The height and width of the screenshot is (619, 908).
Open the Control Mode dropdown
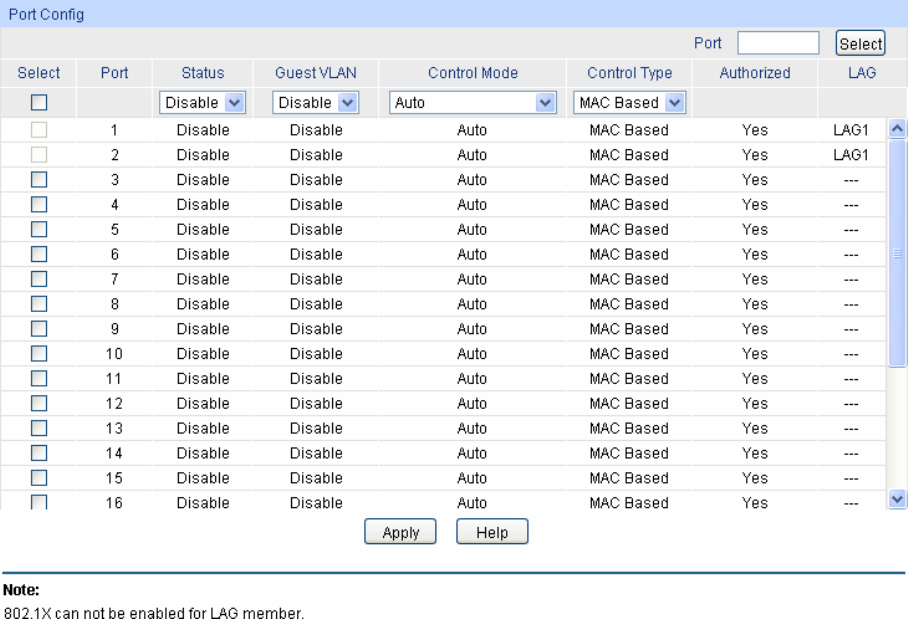coord(472,102)
